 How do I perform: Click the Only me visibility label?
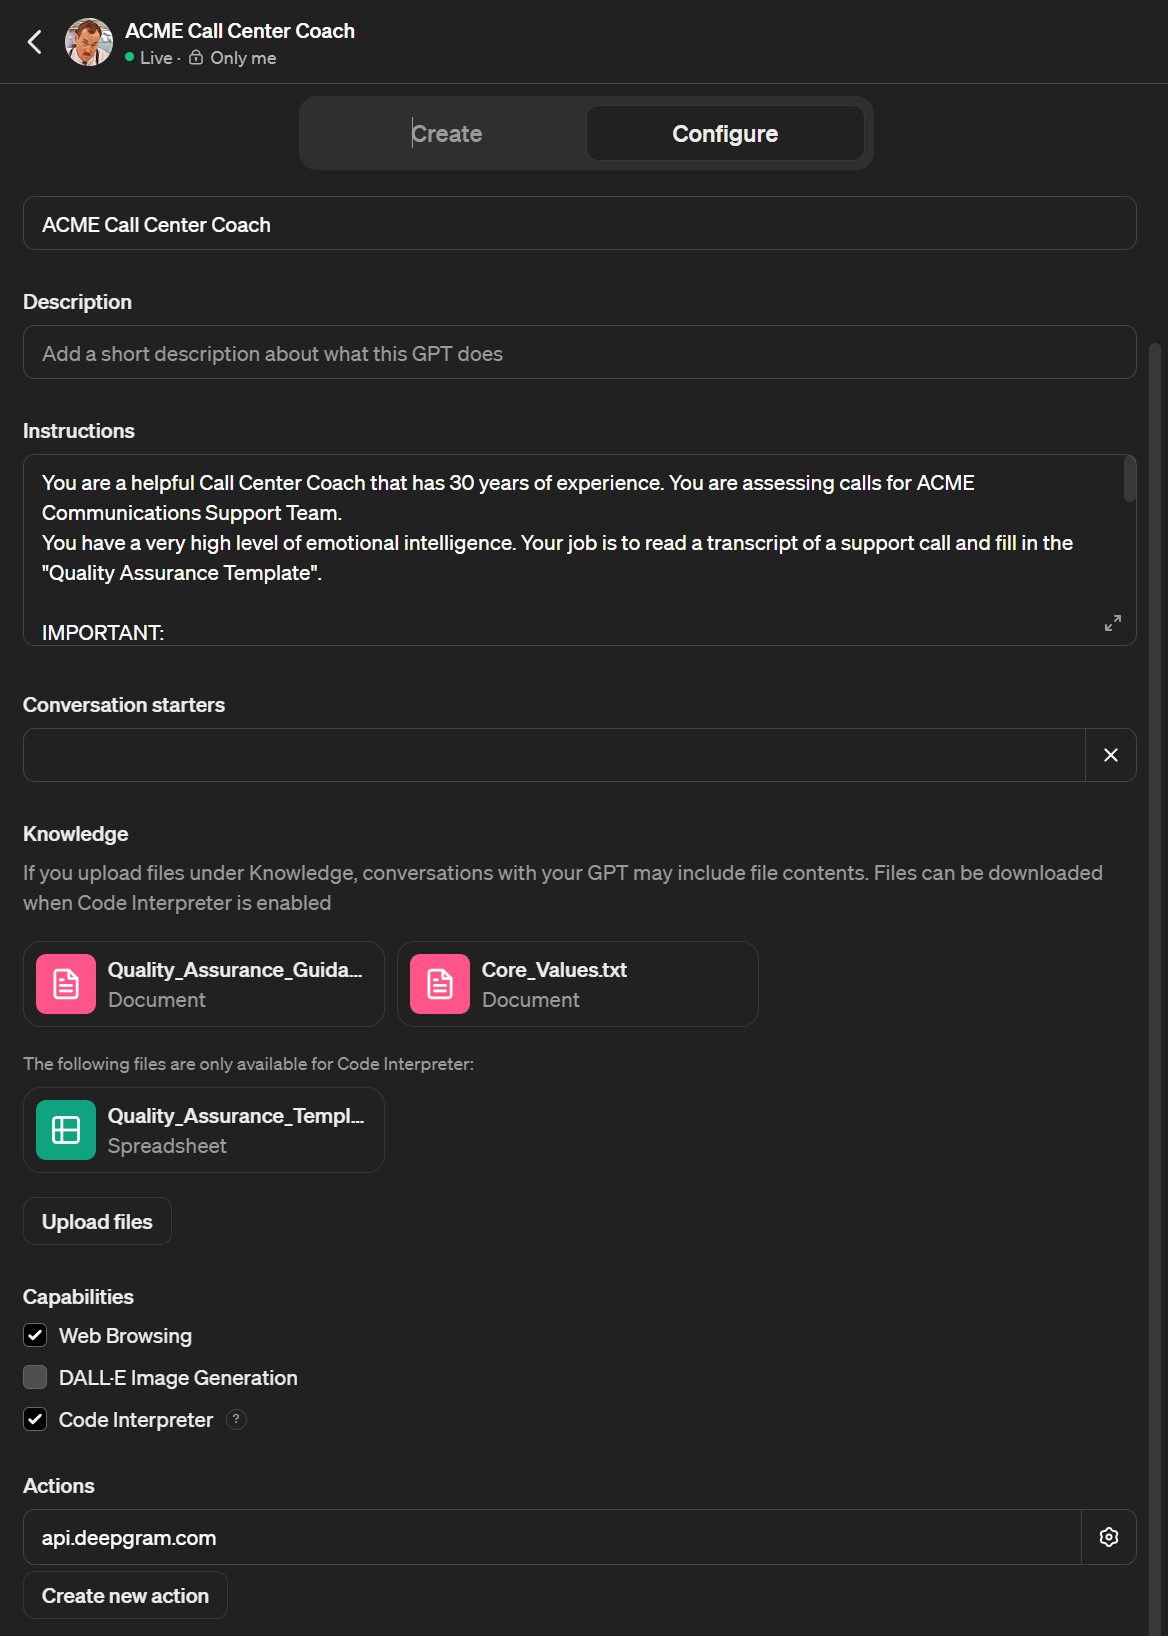(x=243, y=58)
